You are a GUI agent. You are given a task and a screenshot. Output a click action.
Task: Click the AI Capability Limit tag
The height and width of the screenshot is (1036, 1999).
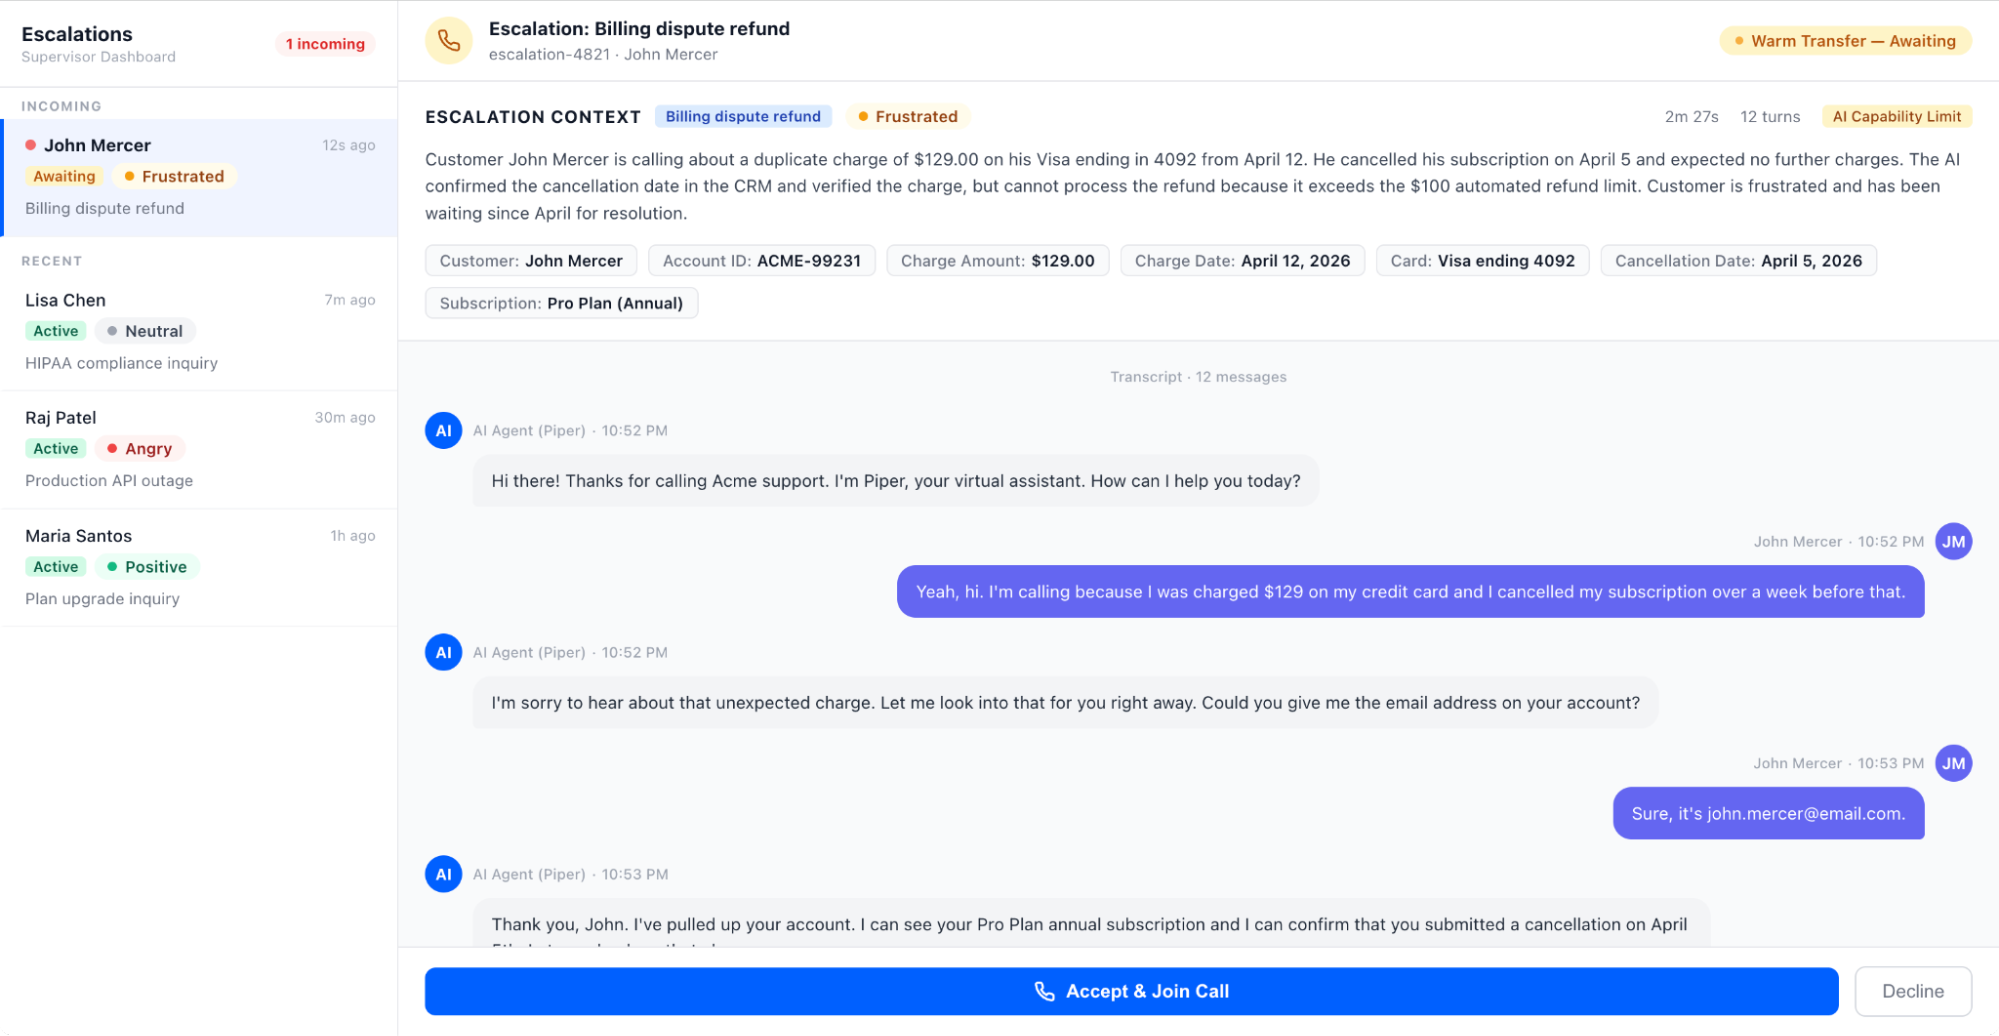coord(1896,116)
